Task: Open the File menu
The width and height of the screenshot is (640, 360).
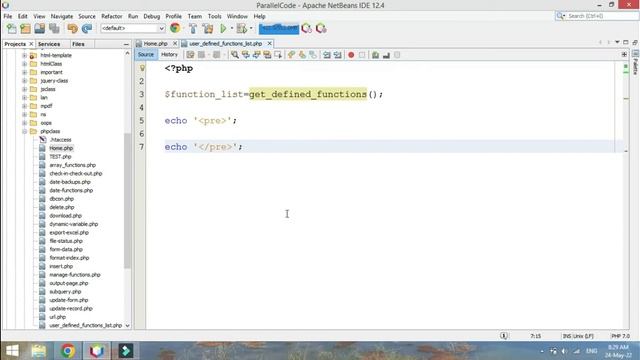Action: pyautogui.click(x=8, y=16)
